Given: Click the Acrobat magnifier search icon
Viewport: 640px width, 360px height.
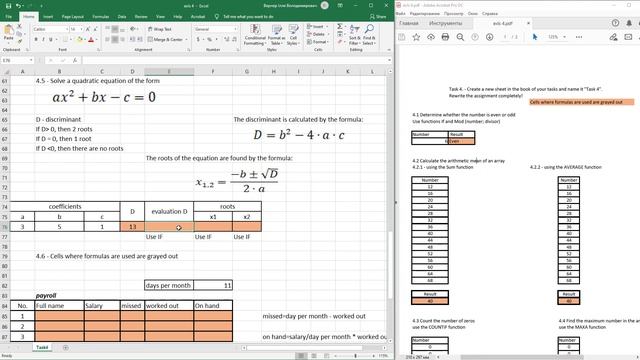Looking at the screenshot, I should click(x=460, y=37).
